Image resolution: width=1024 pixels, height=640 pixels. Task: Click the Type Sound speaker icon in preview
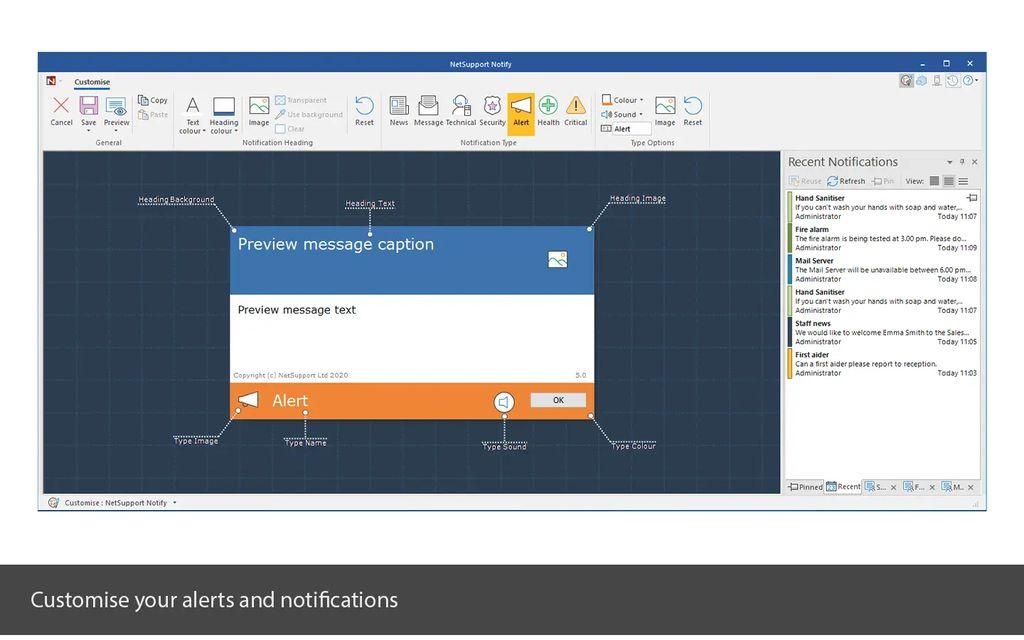pos(504,402)
